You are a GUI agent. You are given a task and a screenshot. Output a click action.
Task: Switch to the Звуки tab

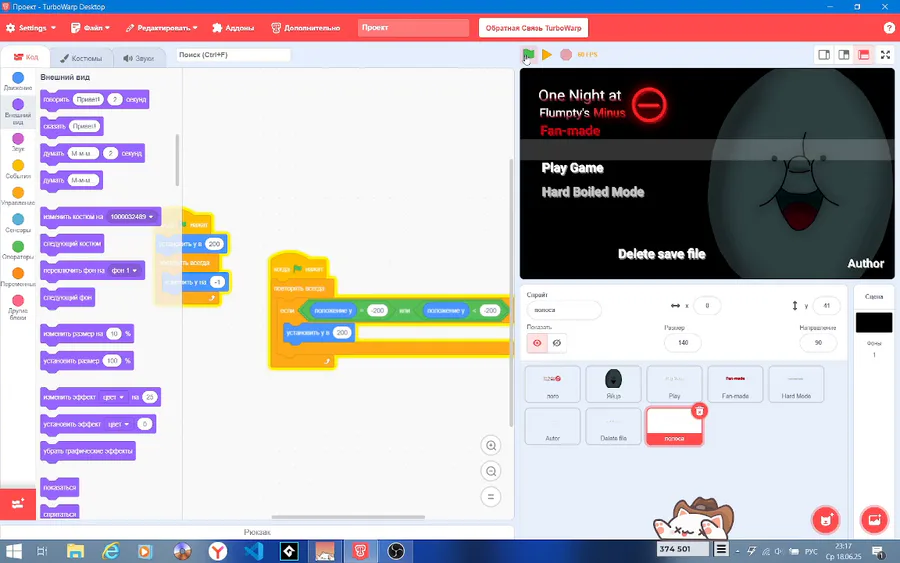point(138,58)
